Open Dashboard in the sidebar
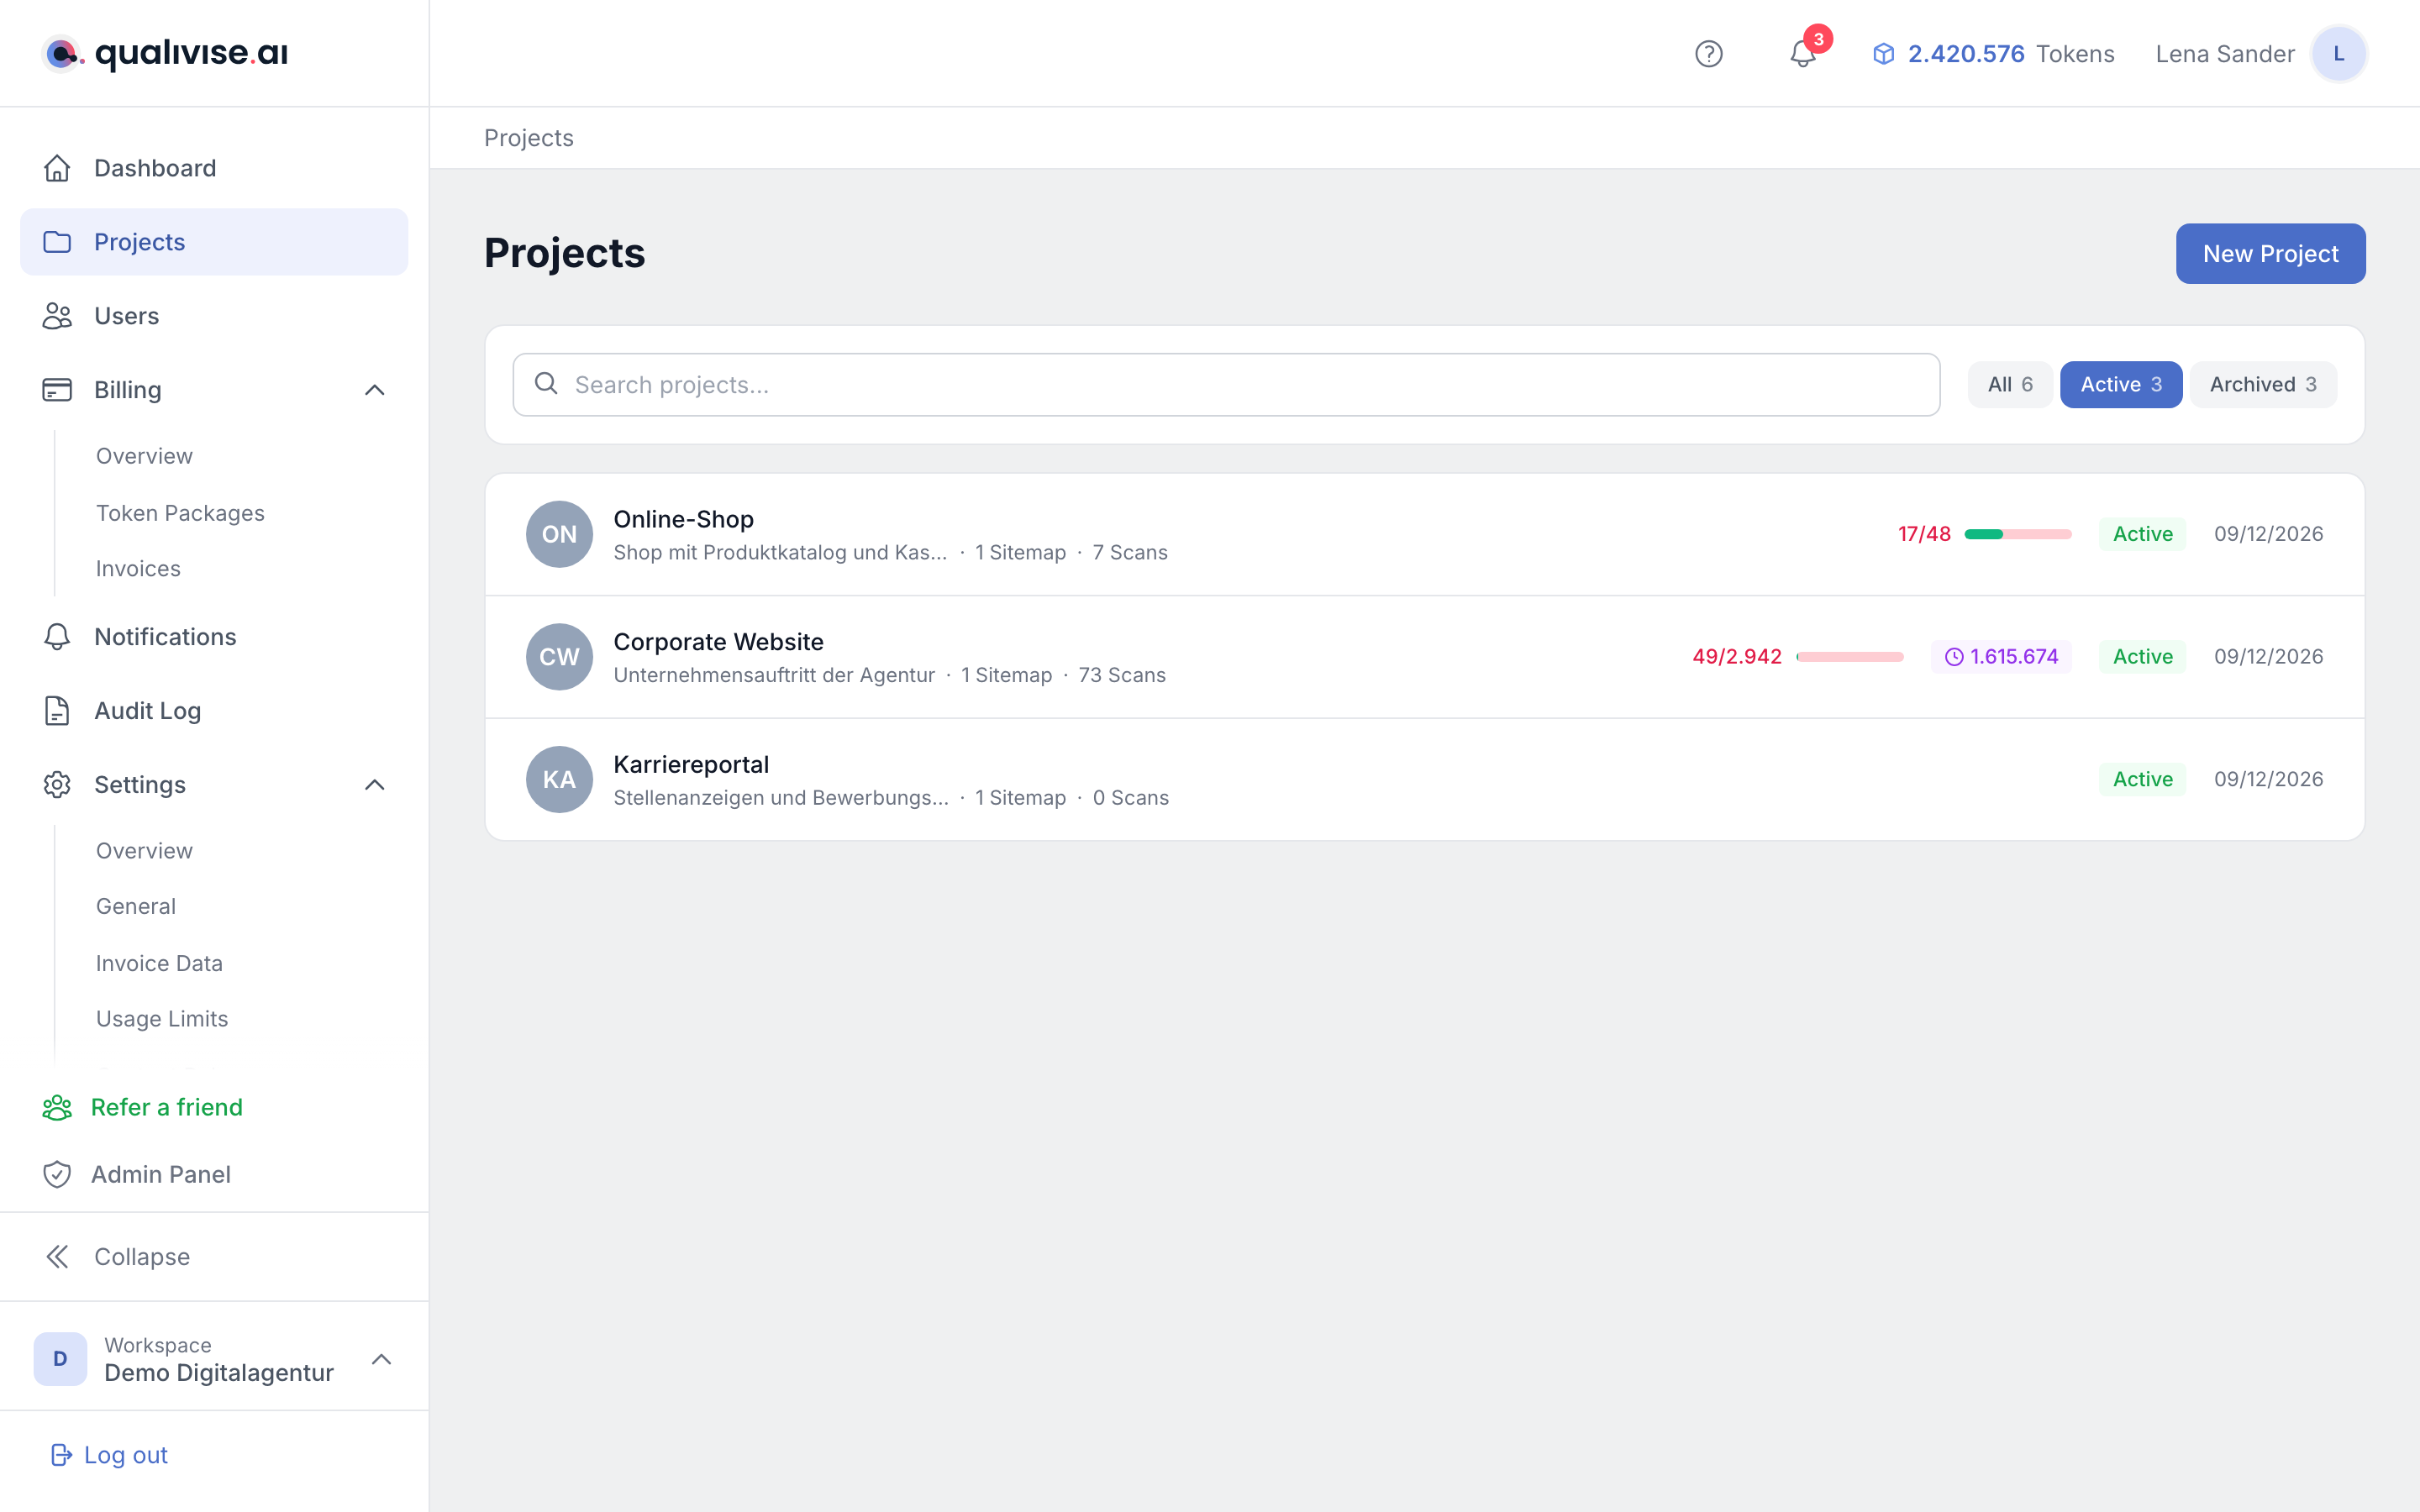This screenshot has width=2420, height=1512. click(214, 168)
